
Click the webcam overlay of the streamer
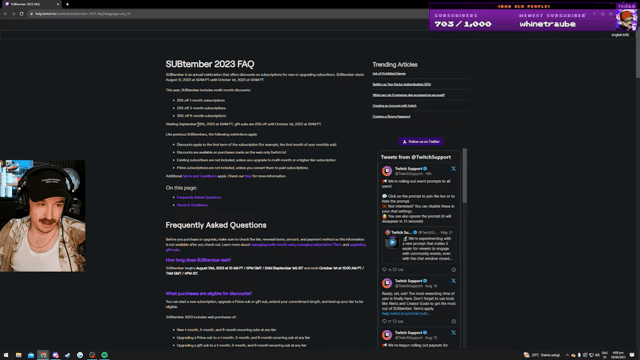click(43, 216)
